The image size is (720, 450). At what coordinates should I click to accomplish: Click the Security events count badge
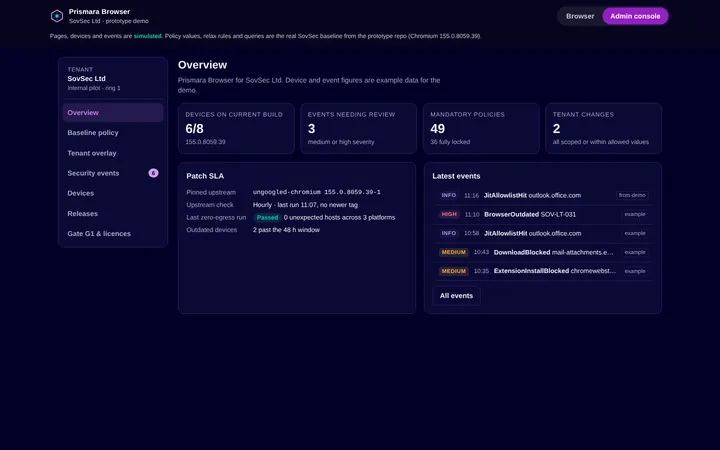click(153, 173)
